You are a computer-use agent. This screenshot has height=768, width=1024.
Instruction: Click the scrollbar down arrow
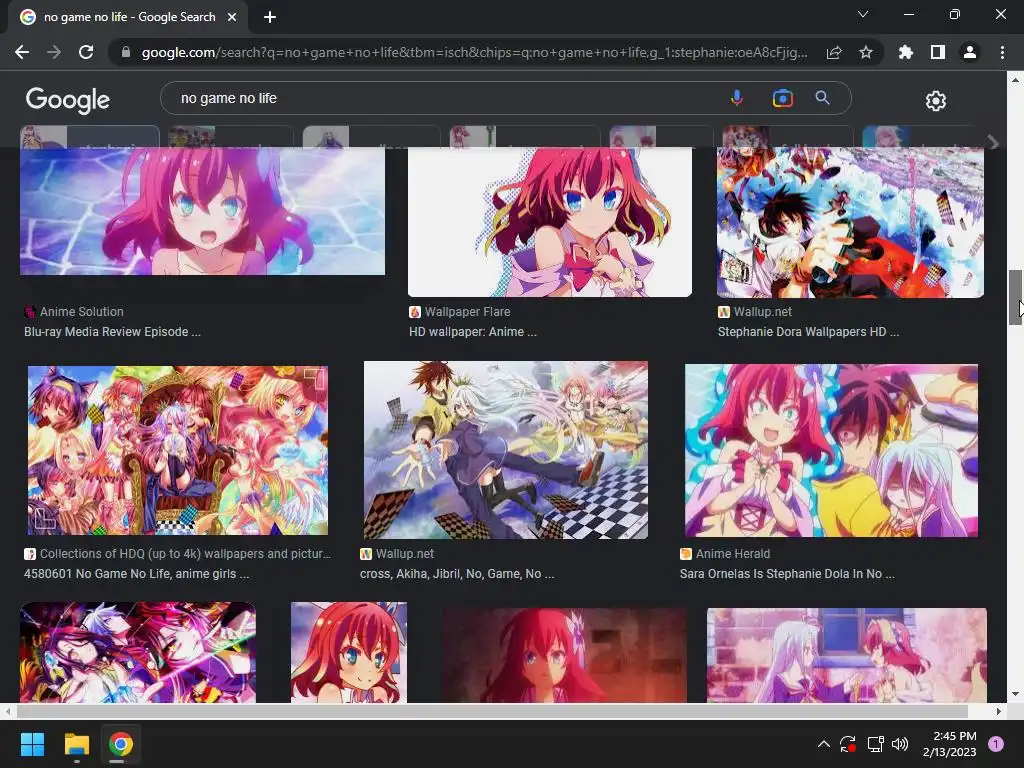[1015, 694]
